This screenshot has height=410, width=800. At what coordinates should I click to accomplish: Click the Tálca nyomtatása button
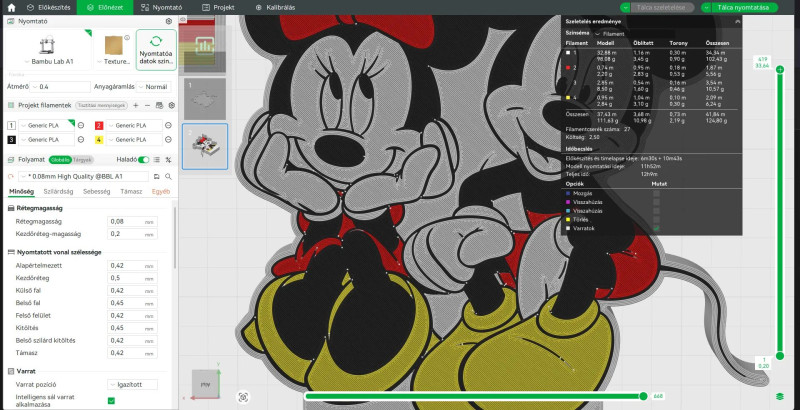coord(744,8)
